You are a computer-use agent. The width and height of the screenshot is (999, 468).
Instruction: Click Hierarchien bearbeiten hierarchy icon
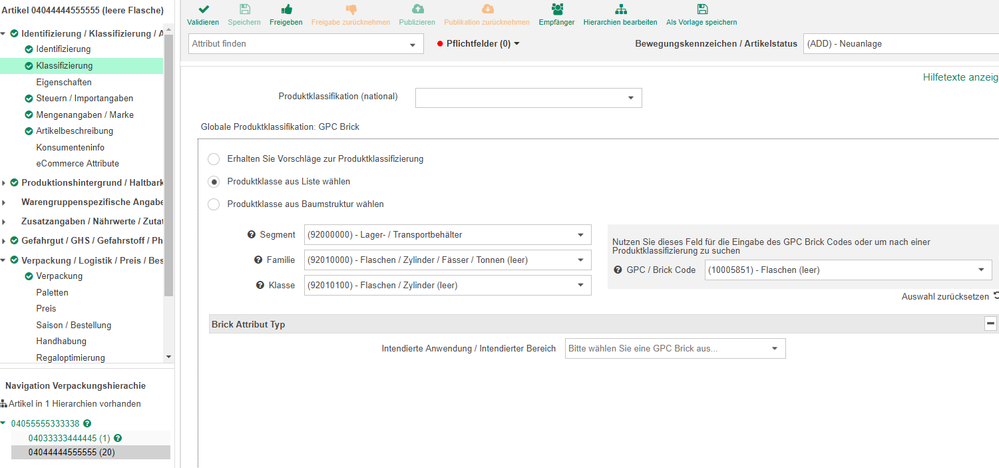tap(620, 10)
